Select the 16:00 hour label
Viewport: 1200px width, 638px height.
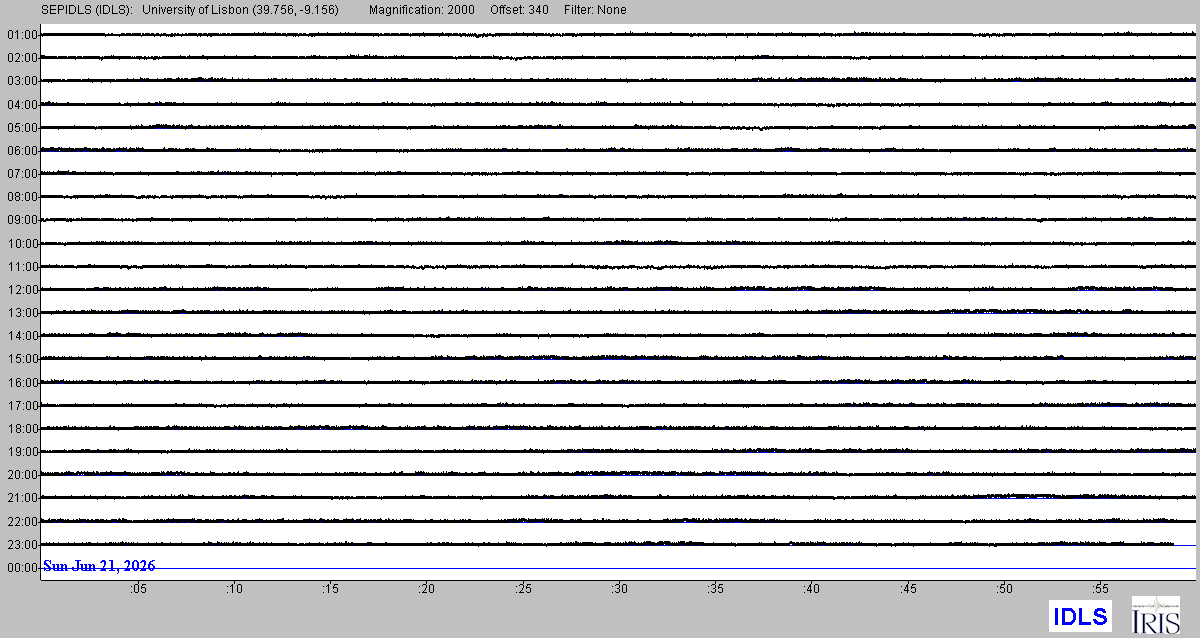[22, 383]
